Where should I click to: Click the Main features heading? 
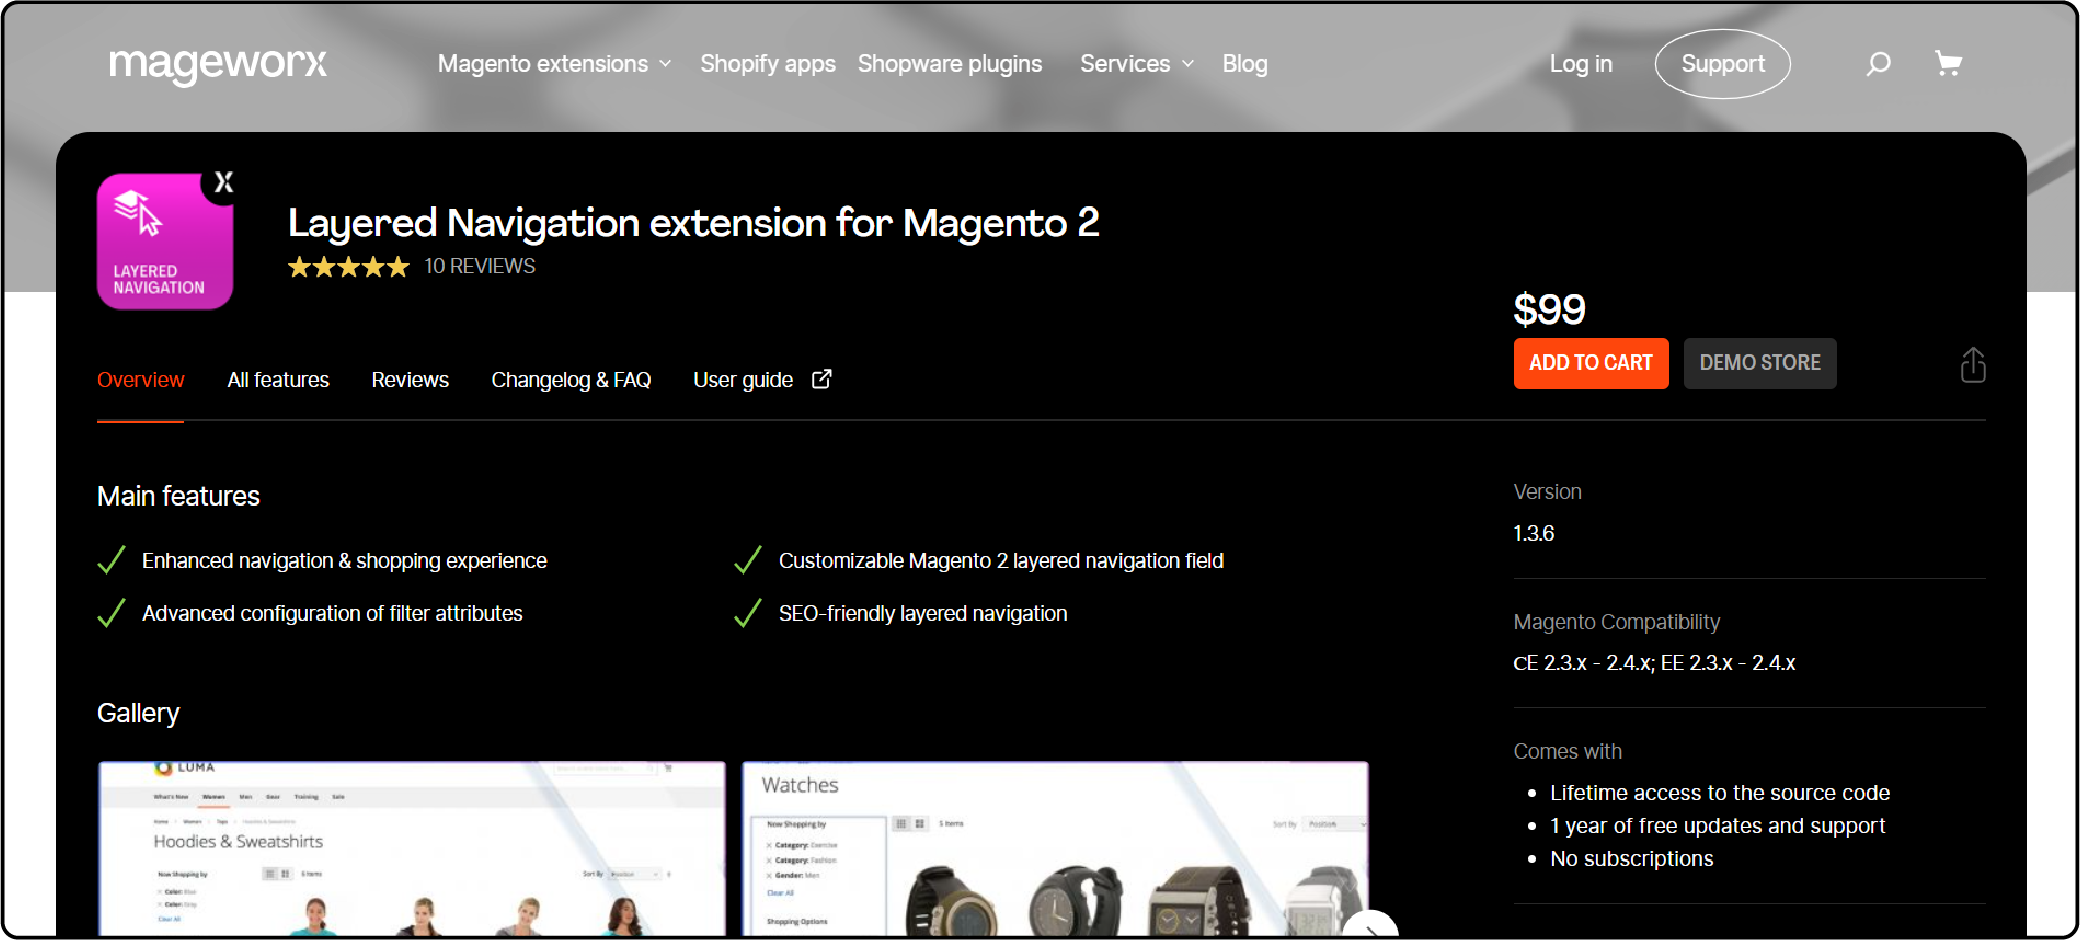[178, 496]
